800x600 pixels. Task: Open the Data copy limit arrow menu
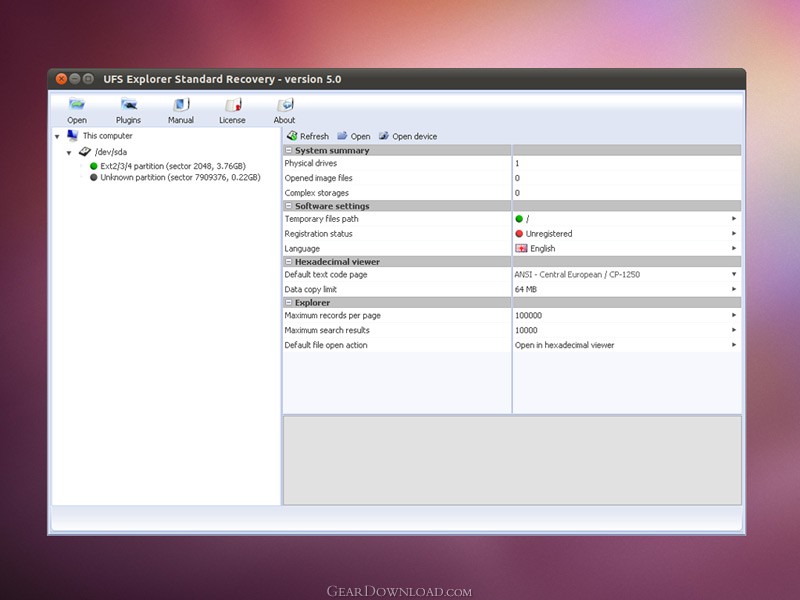734,289
